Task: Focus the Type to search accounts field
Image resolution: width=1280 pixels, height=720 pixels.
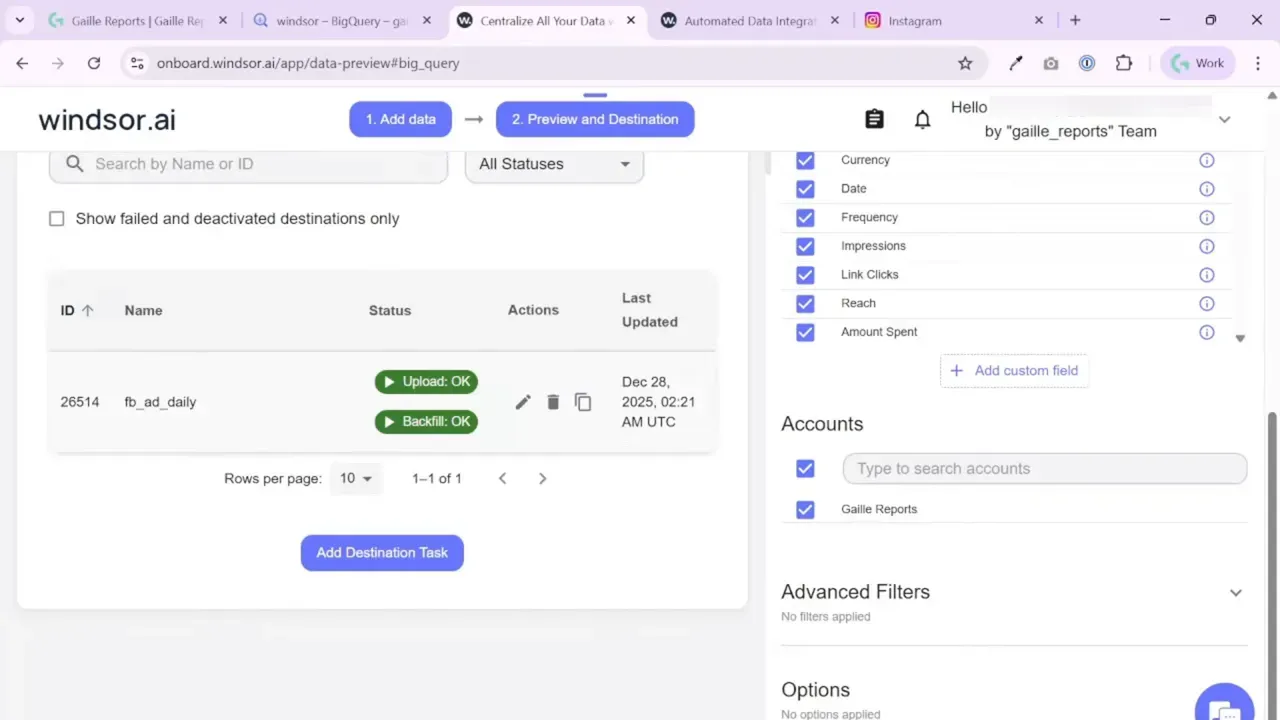Action: 1045,469
